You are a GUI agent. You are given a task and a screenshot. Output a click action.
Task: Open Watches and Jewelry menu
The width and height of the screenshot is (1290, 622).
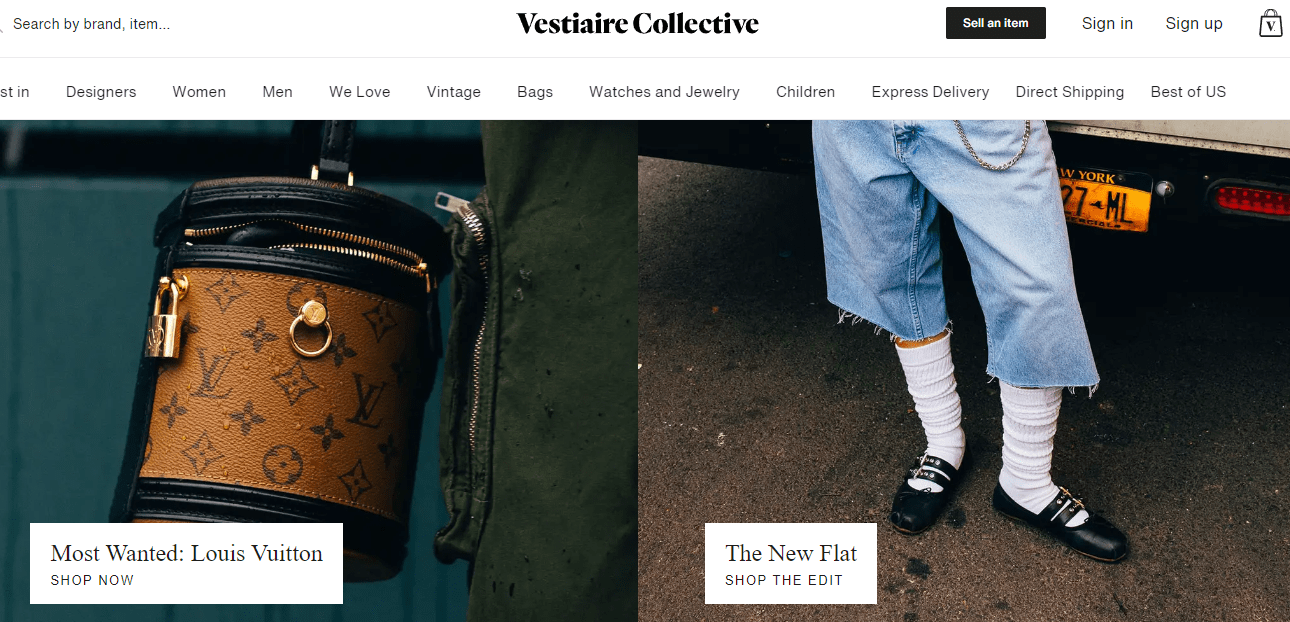click(664, 92)
